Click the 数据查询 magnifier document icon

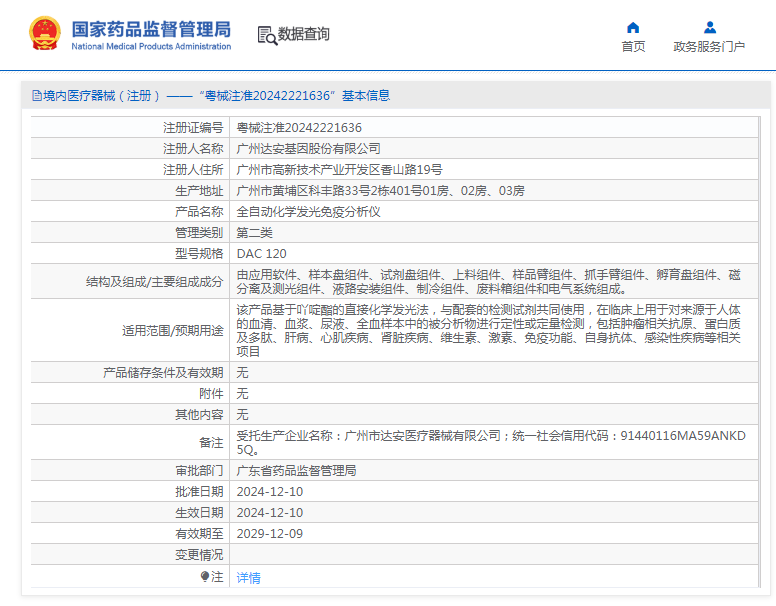click(267, 35)
